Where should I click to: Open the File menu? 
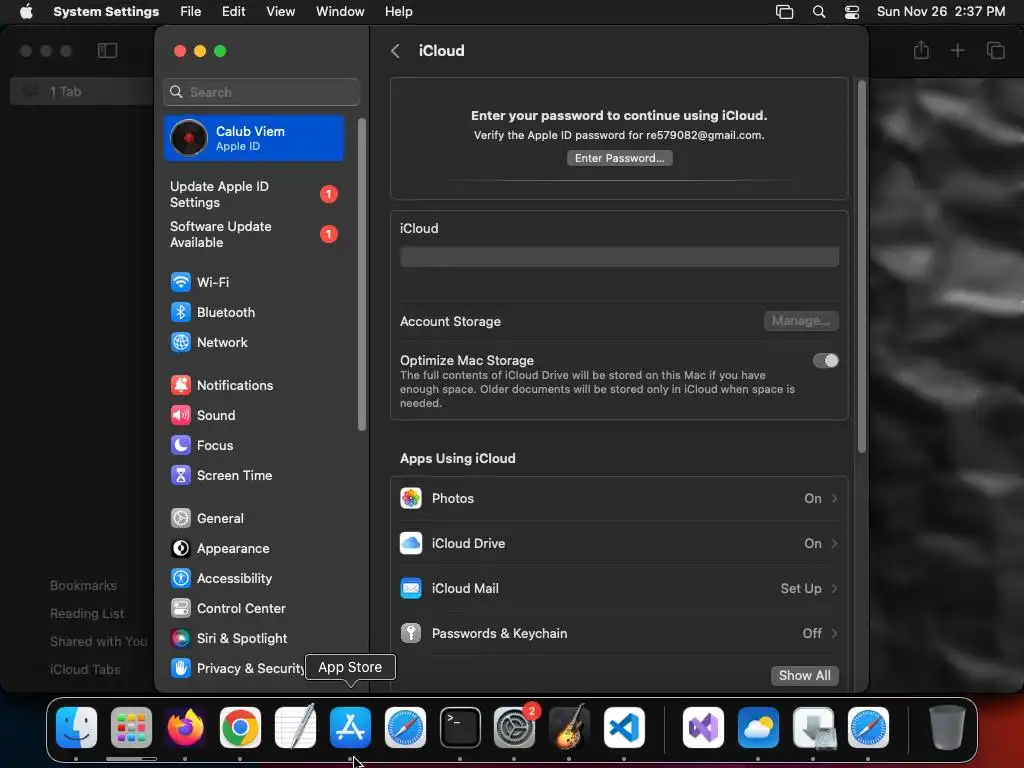coord(191,12)
